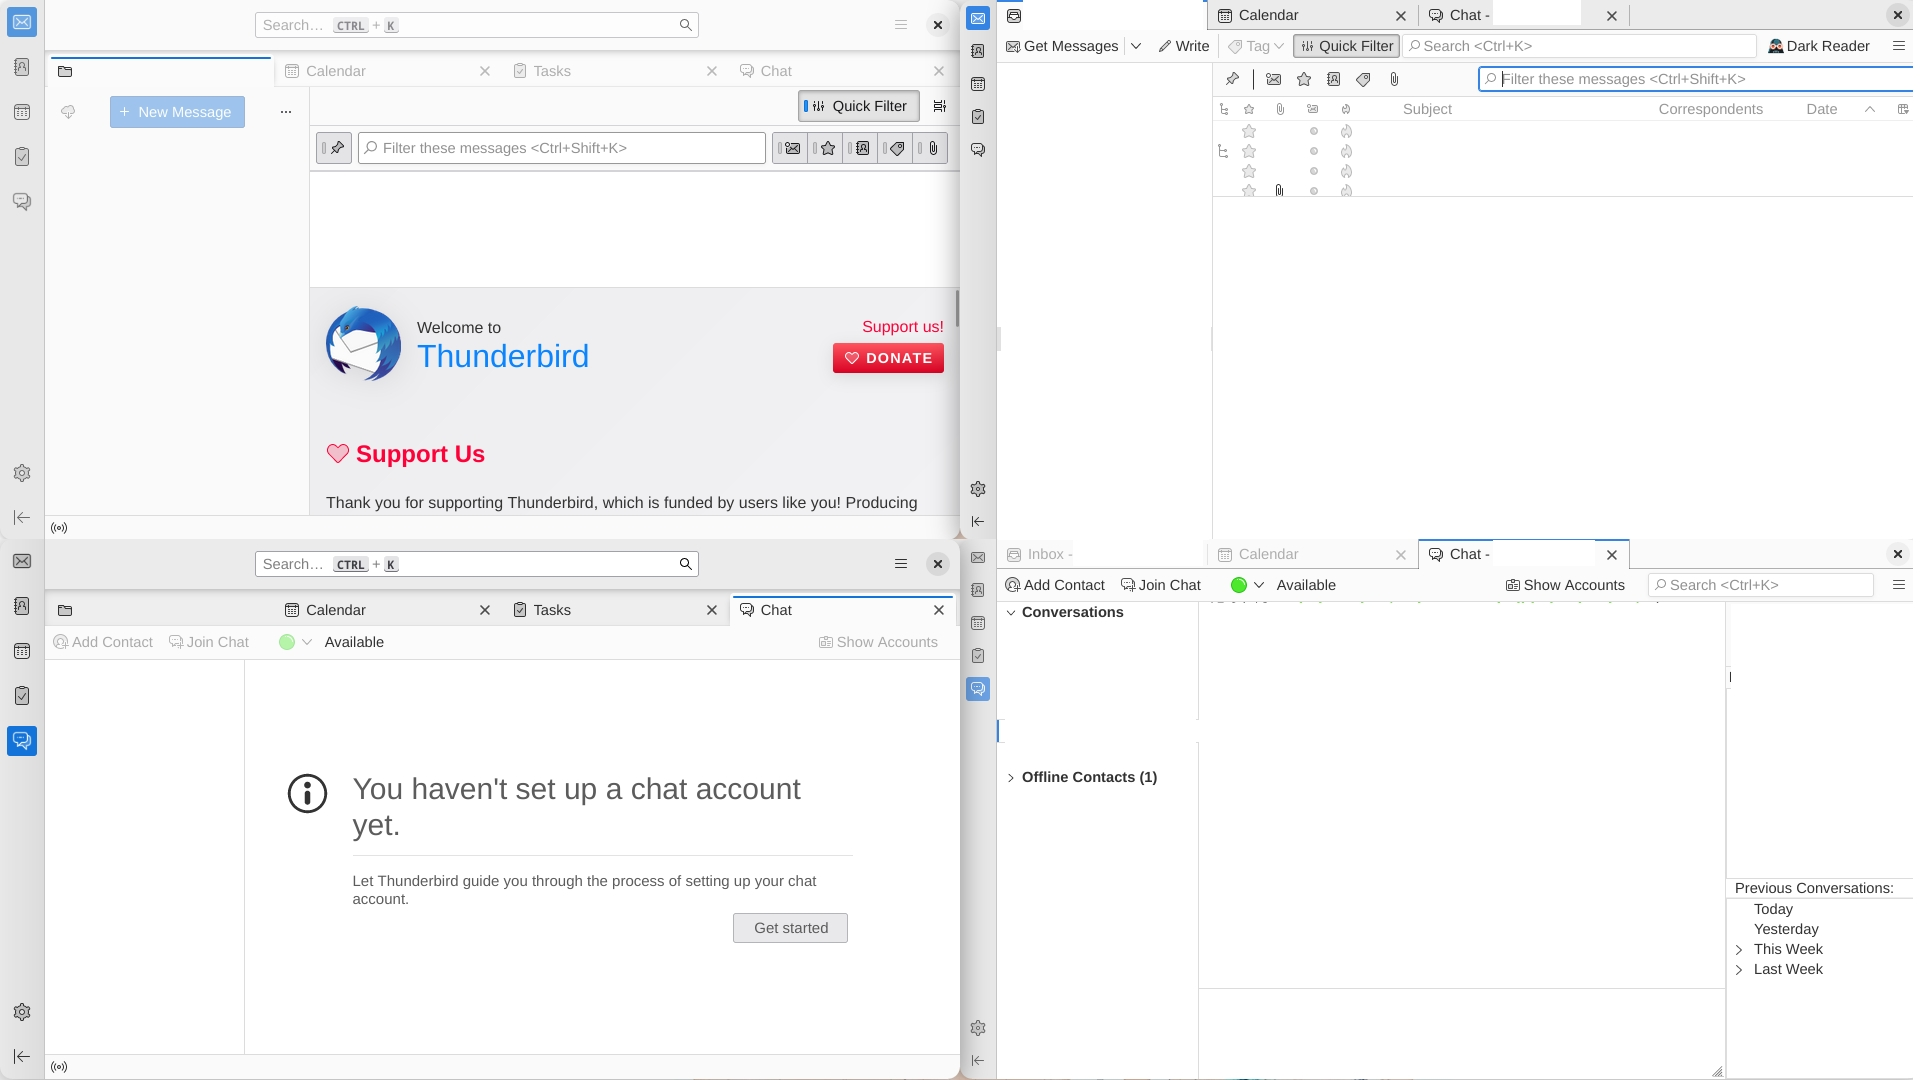1920x1080 pixels.
Task: Click Join Chat in bottom-right window
Action: click(x=1161, y=585)
